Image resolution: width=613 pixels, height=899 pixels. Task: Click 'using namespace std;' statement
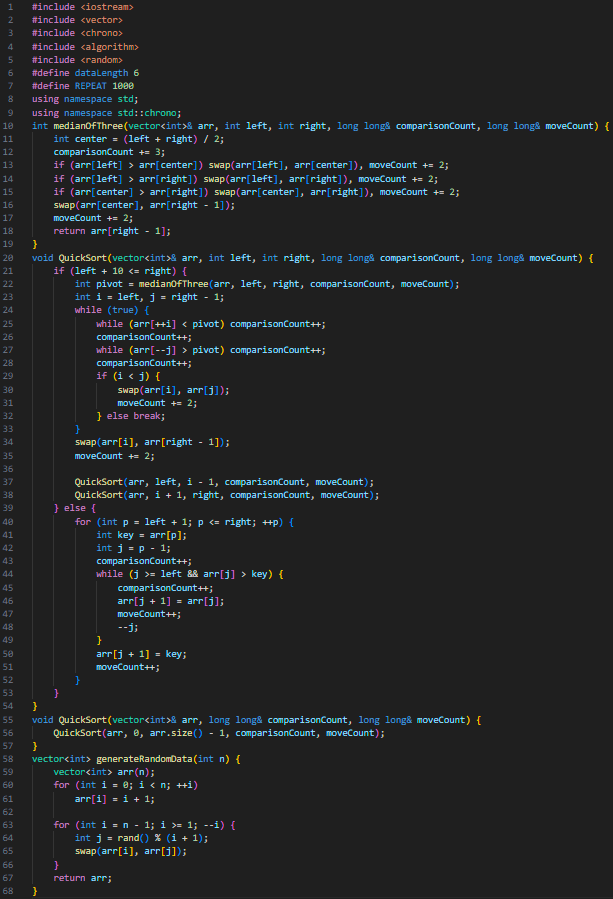coord(85,99)
